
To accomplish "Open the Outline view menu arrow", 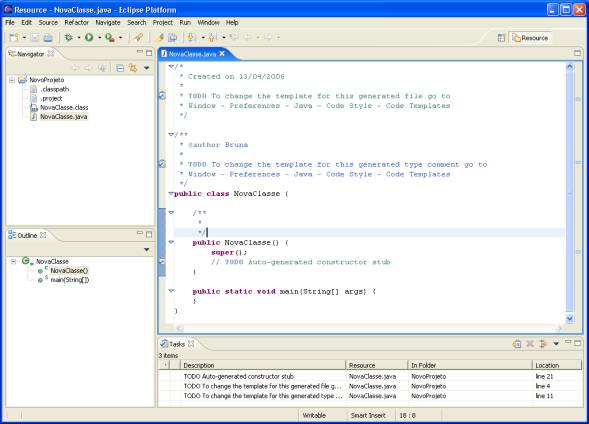I will tap(146, 249).
